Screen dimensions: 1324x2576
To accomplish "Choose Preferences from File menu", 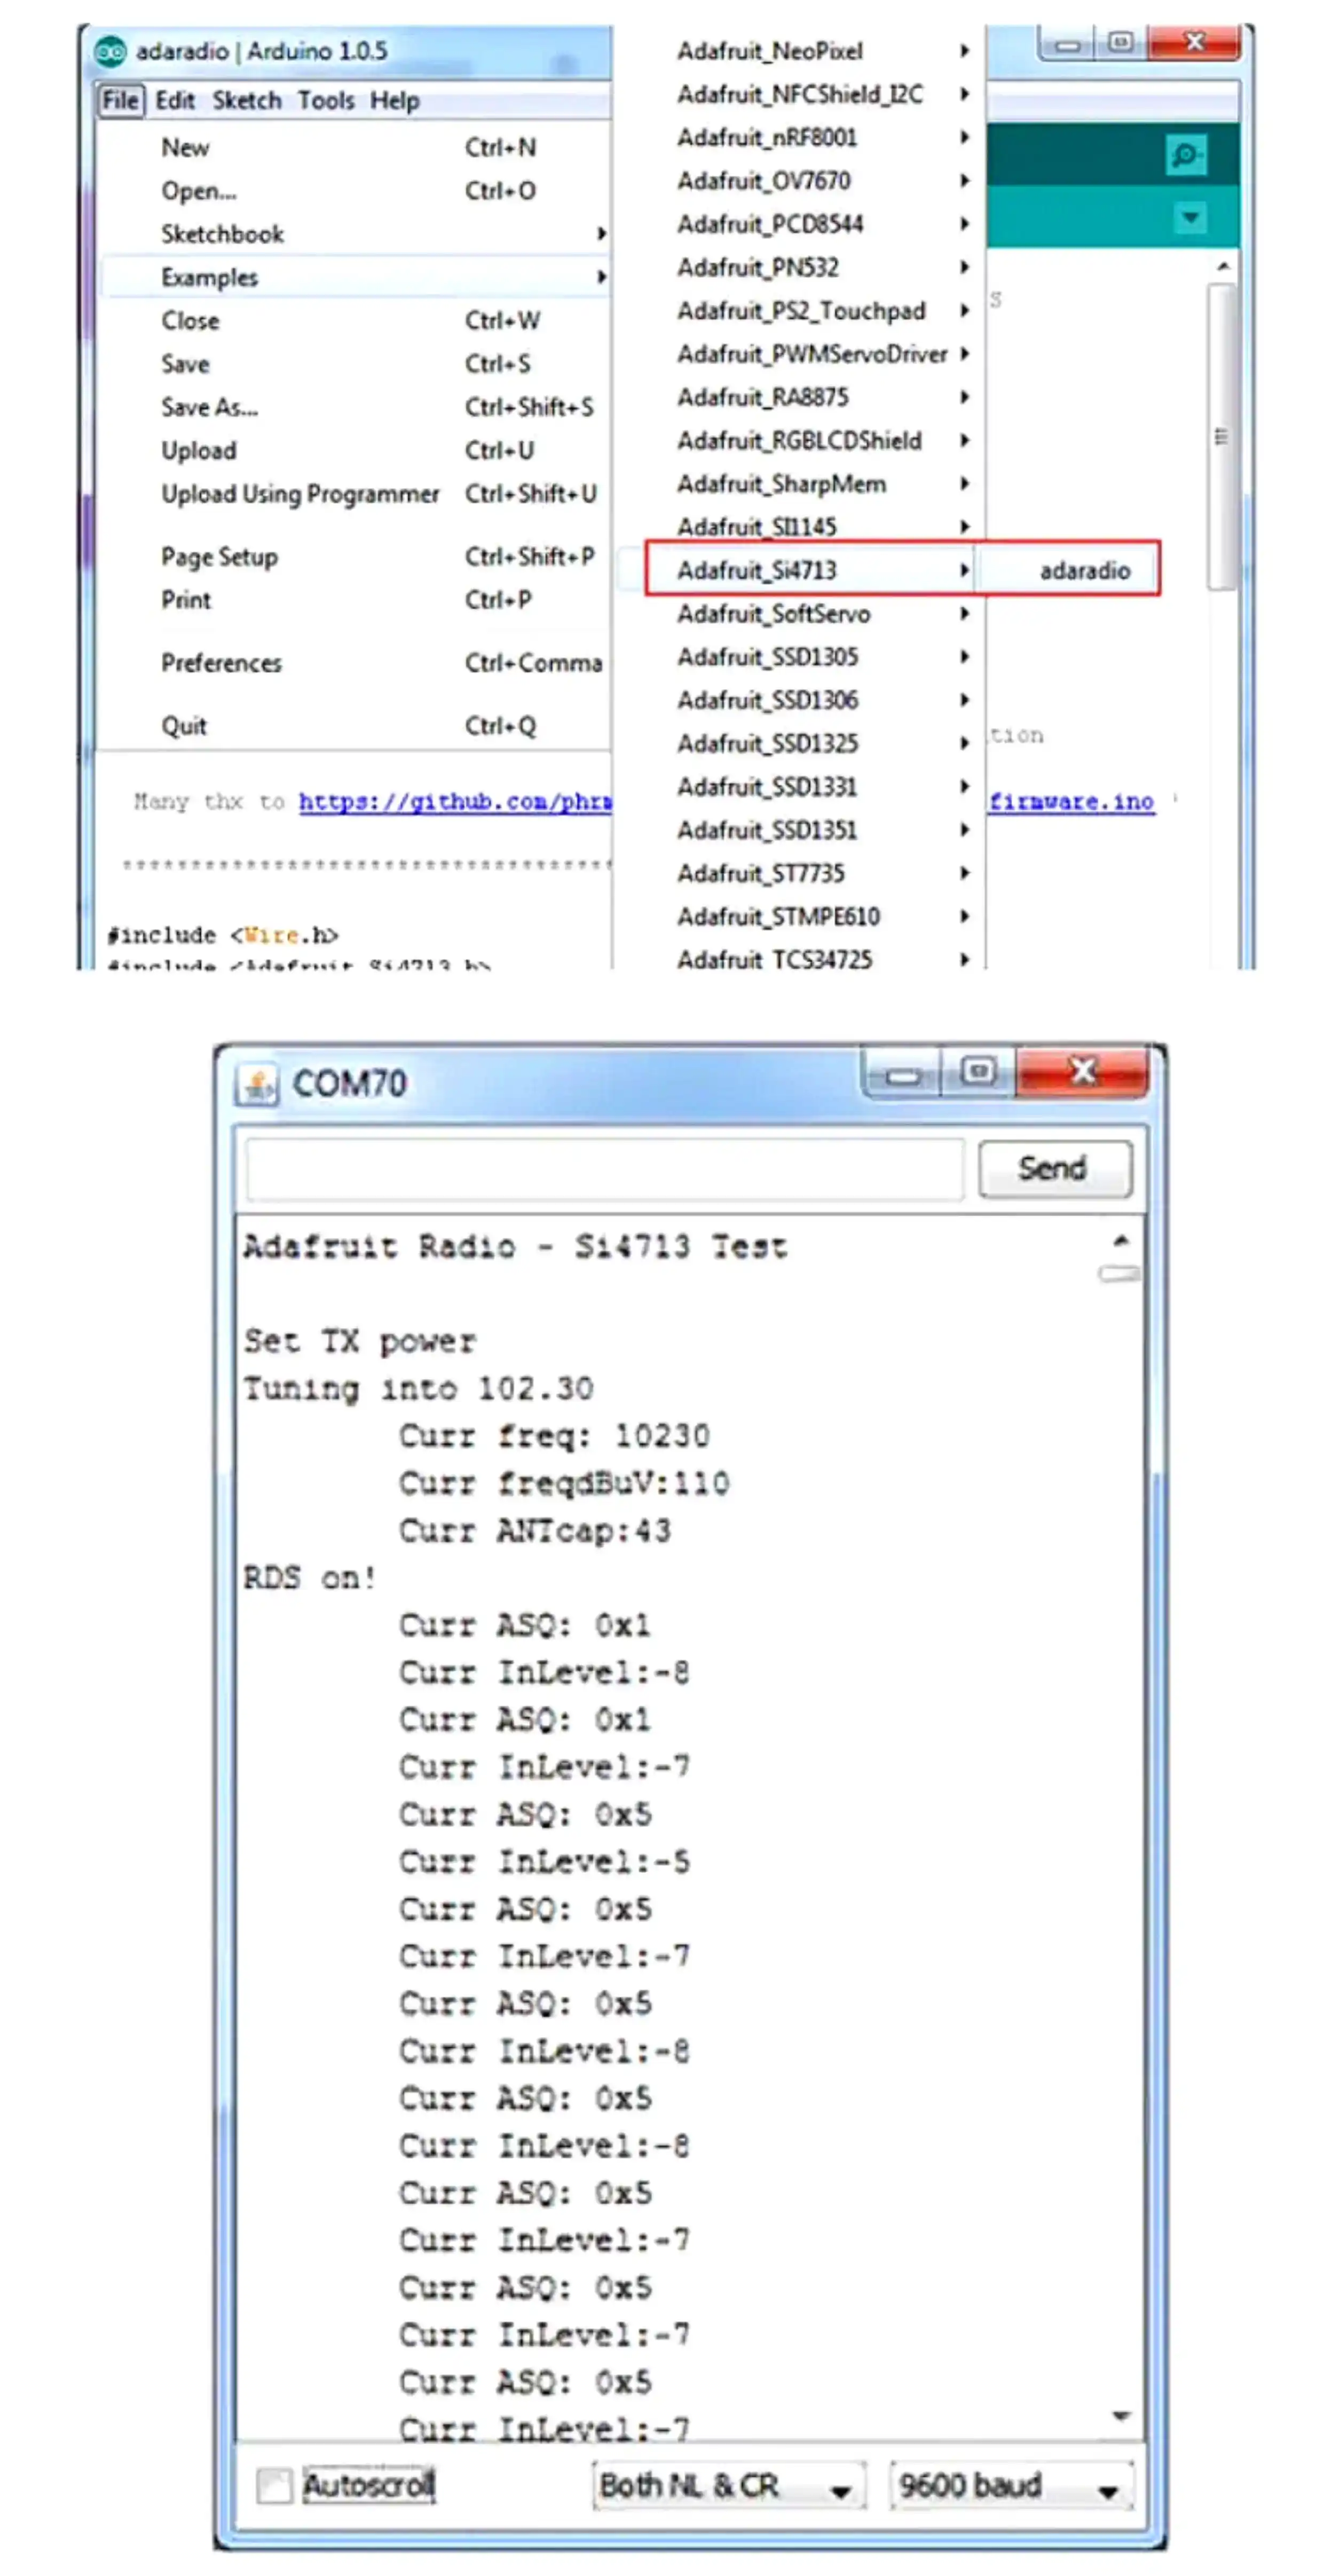I will pyautogui.click(x=222, y=663).
